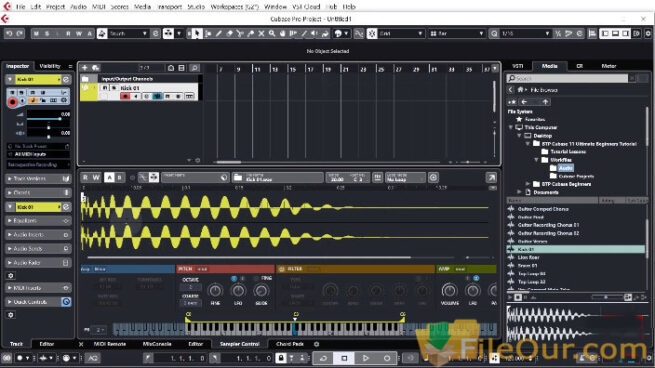Screen dimensions: 655x368
Task: Toggle the Quantize Q button
Action: tap(494, 33)
